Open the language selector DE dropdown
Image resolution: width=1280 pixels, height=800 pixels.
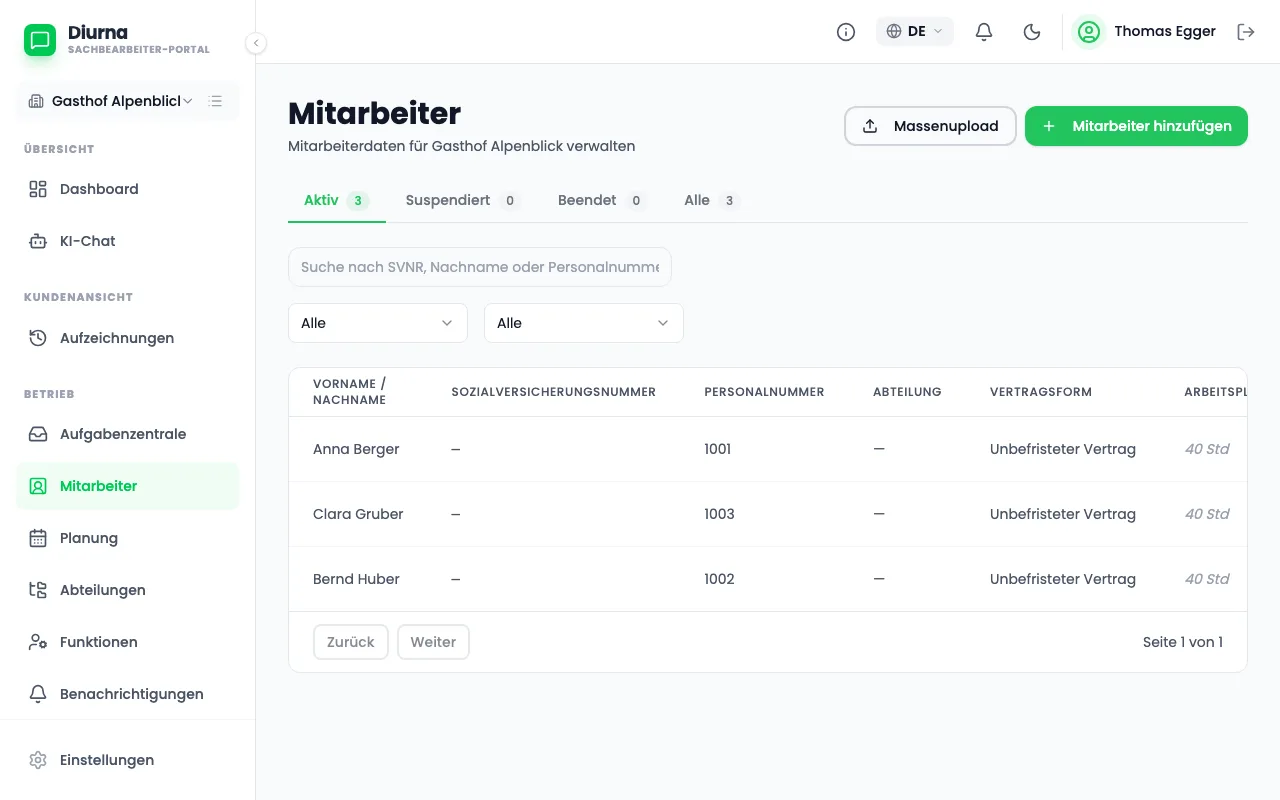point(915,32)
